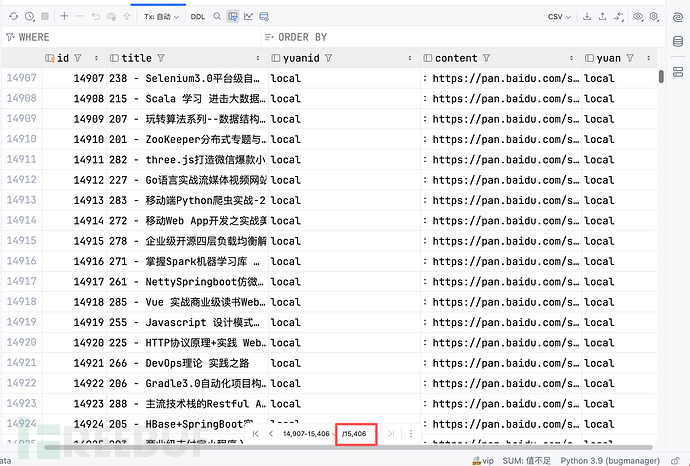
Task: Open CSV export format dropdown
Action: pos(559,17)
